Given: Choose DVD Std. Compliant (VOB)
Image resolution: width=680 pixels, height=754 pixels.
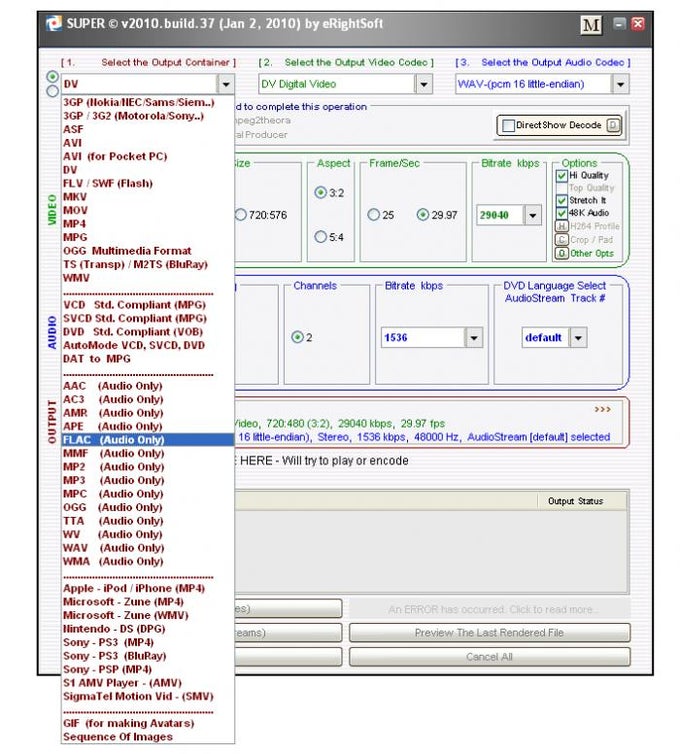Looking at the screenshot, I should (x=148, y=332).
